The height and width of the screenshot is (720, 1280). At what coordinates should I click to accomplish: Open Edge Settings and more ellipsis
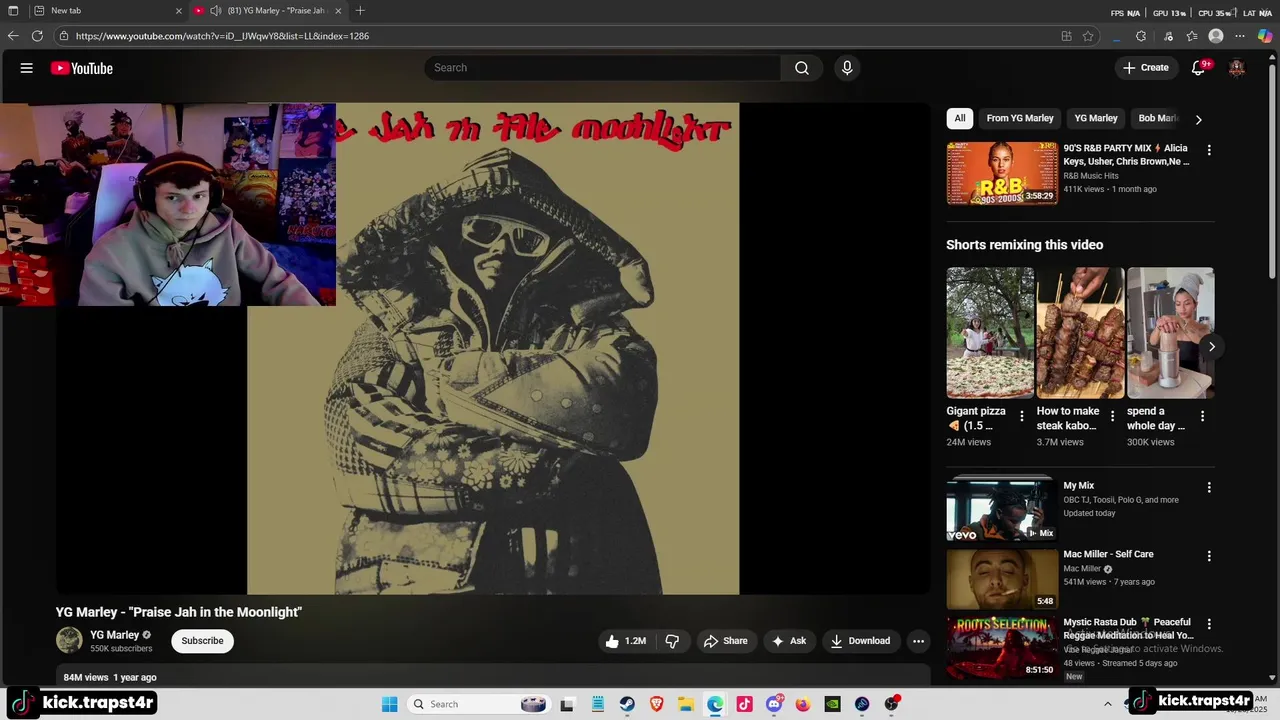coord(1240,36)
